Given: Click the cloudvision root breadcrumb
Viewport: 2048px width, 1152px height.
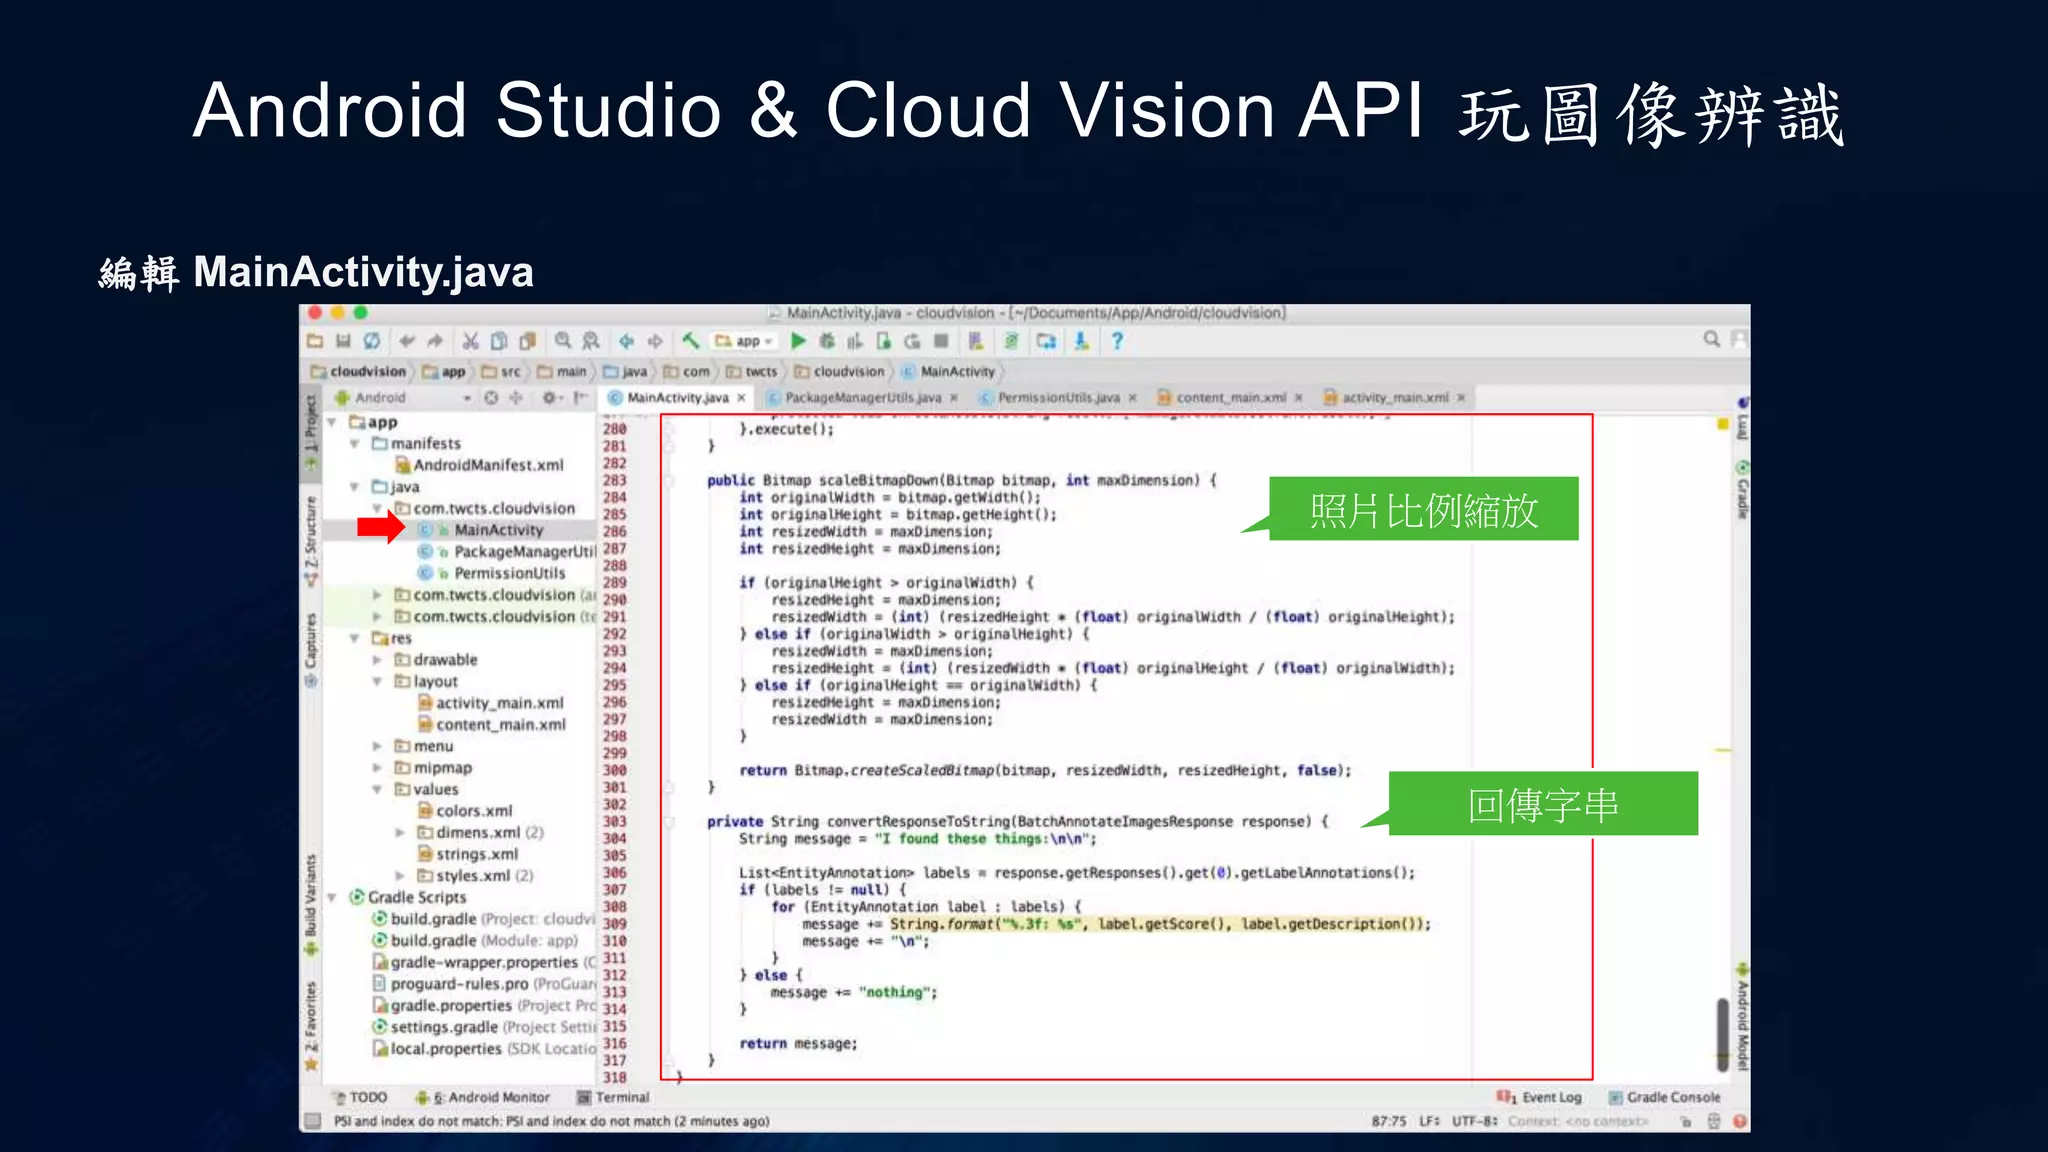Looking at the screenshot, I should click(359, 371).
